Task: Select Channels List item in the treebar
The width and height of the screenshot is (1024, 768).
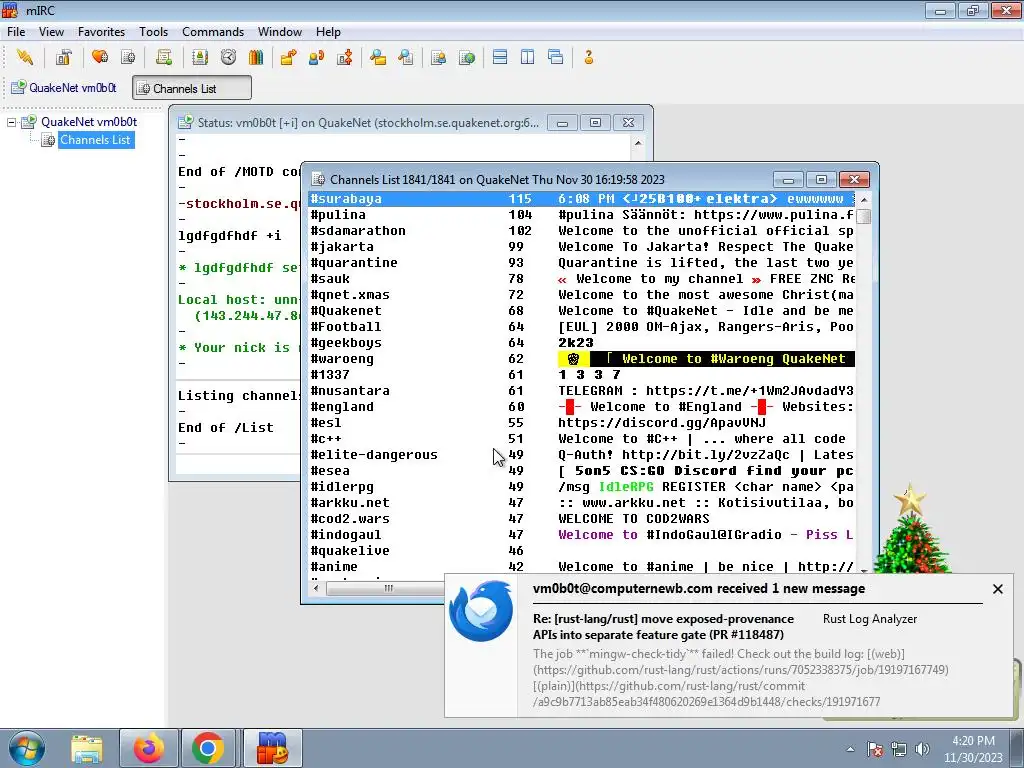Action: [95, 140]
